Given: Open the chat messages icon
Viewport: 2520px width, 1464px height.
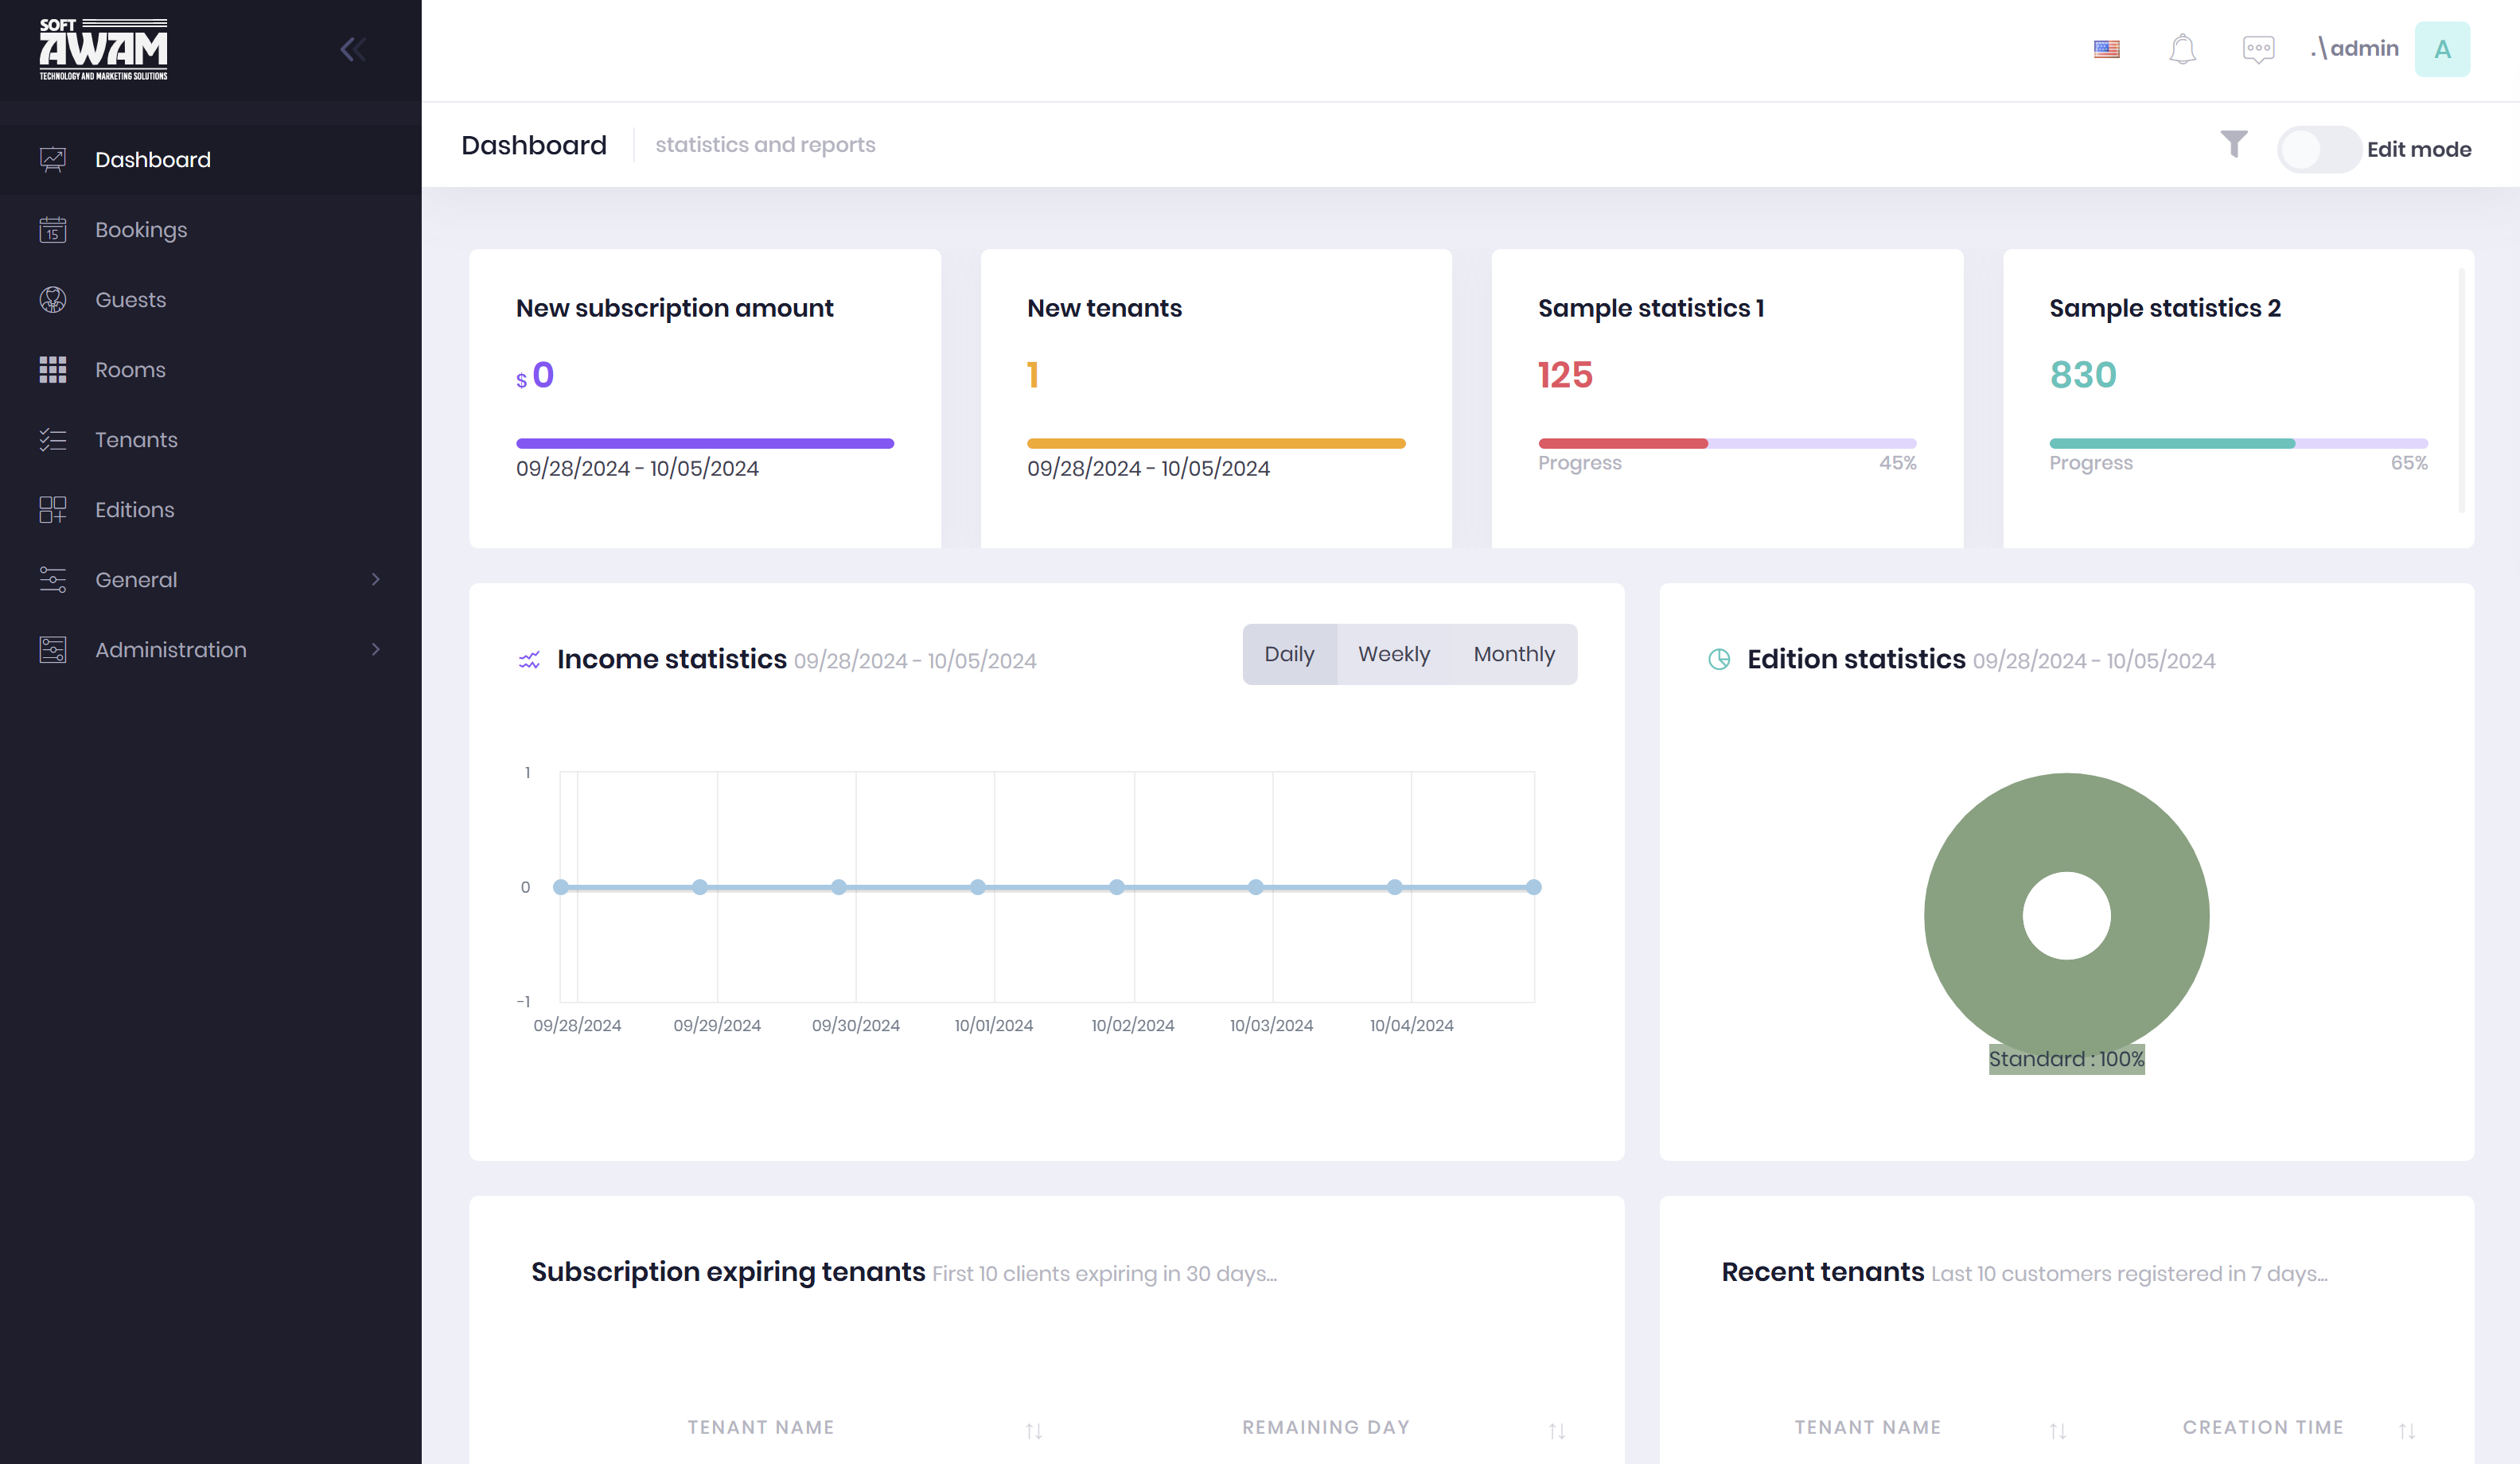Looking at the screenshot, I should [2258, 49].
